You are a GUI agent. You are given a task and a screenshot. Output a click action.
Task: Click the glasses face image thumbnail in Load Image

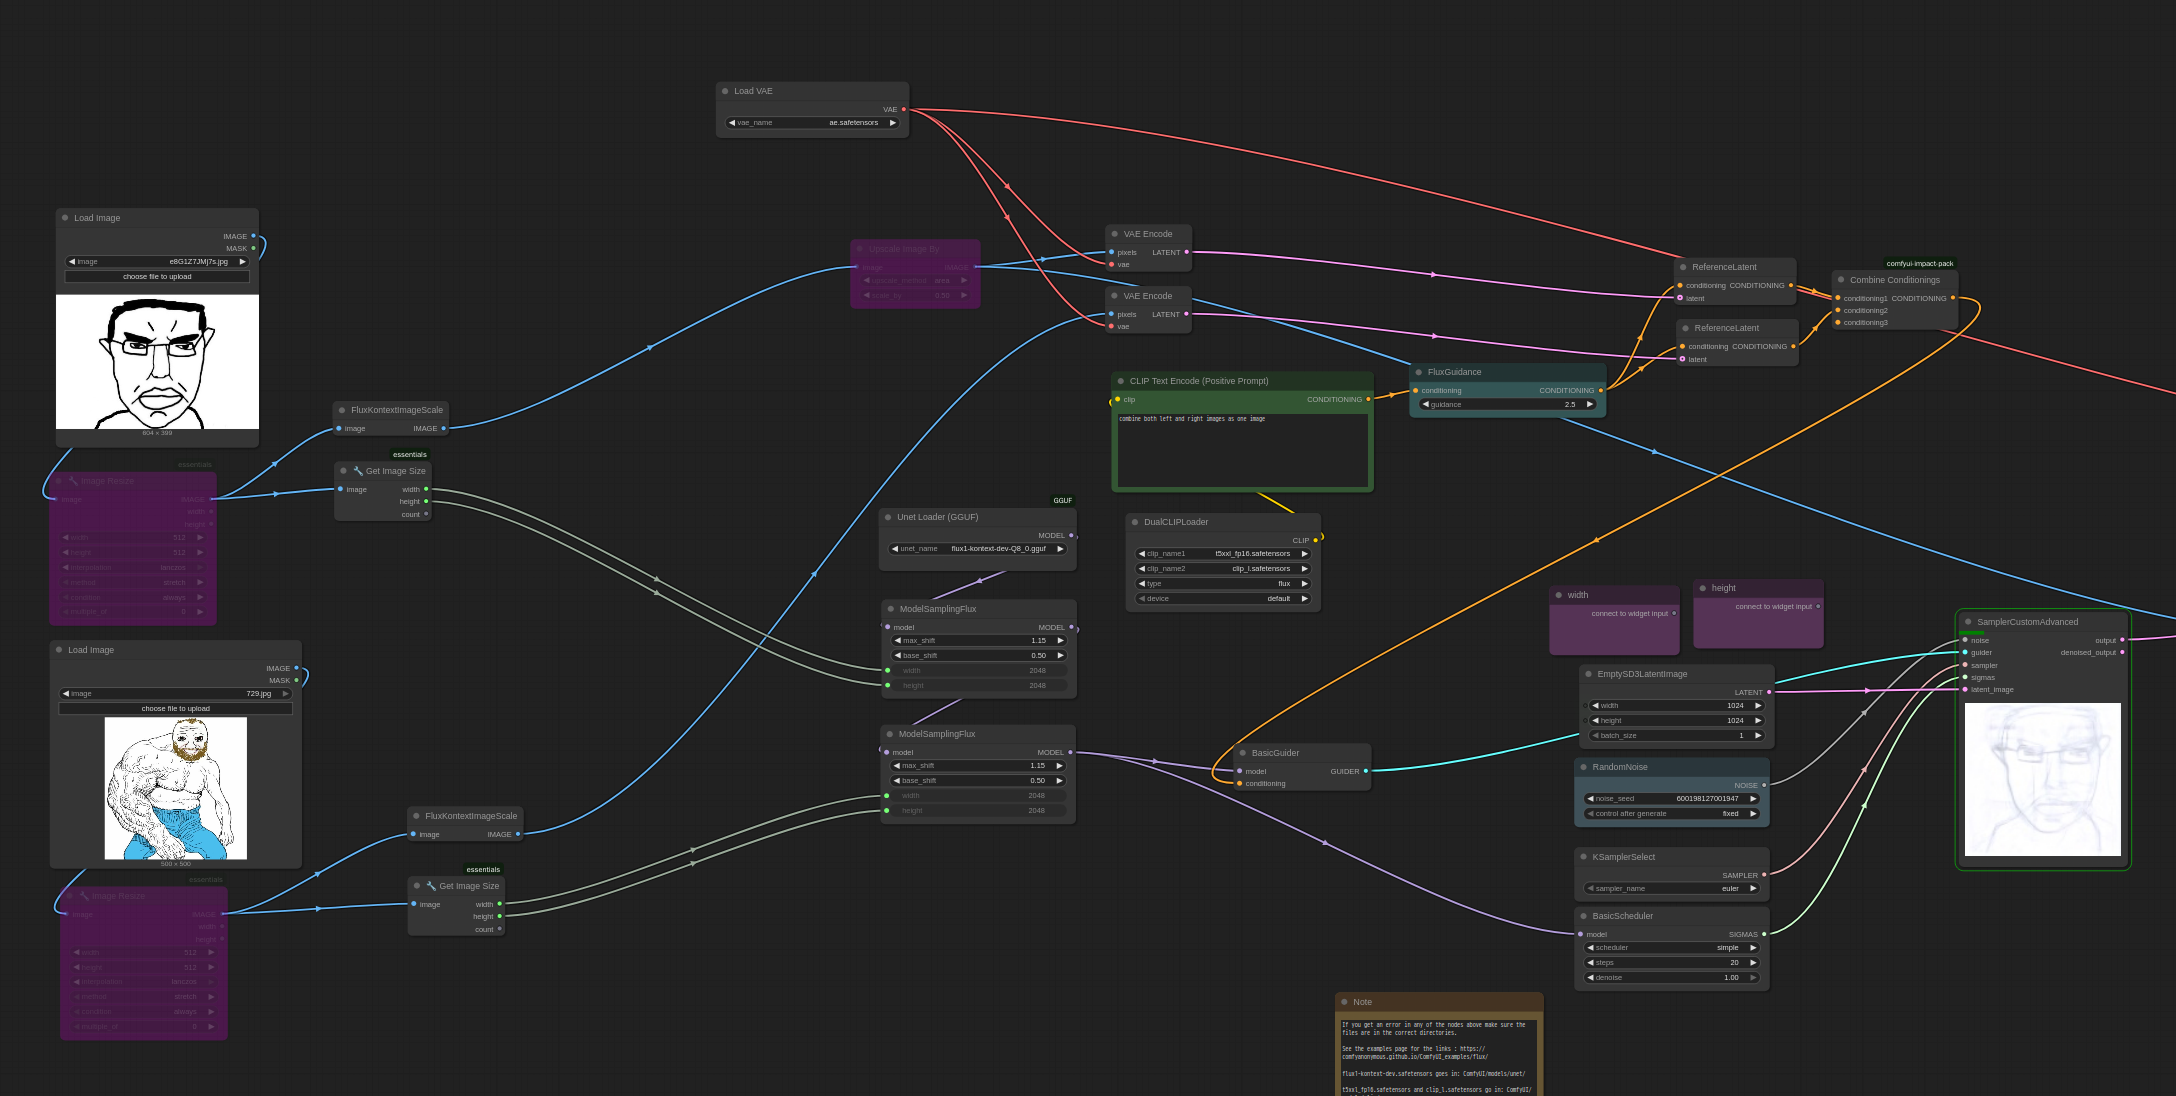tap(157, 362)
